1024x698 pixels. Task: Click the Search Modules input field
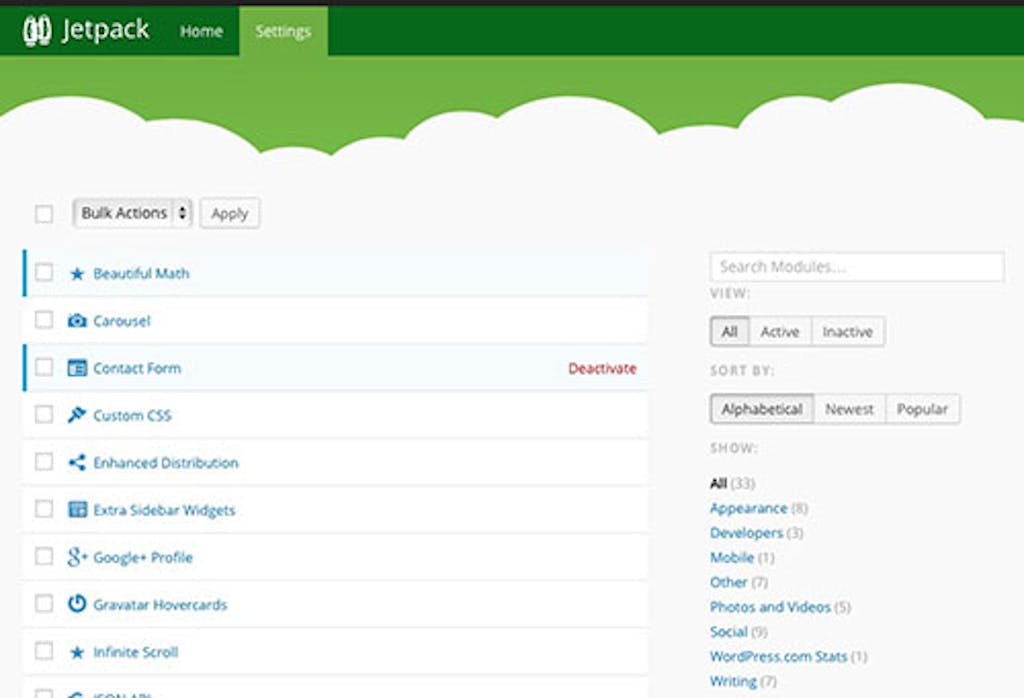[x=857, y=266]
